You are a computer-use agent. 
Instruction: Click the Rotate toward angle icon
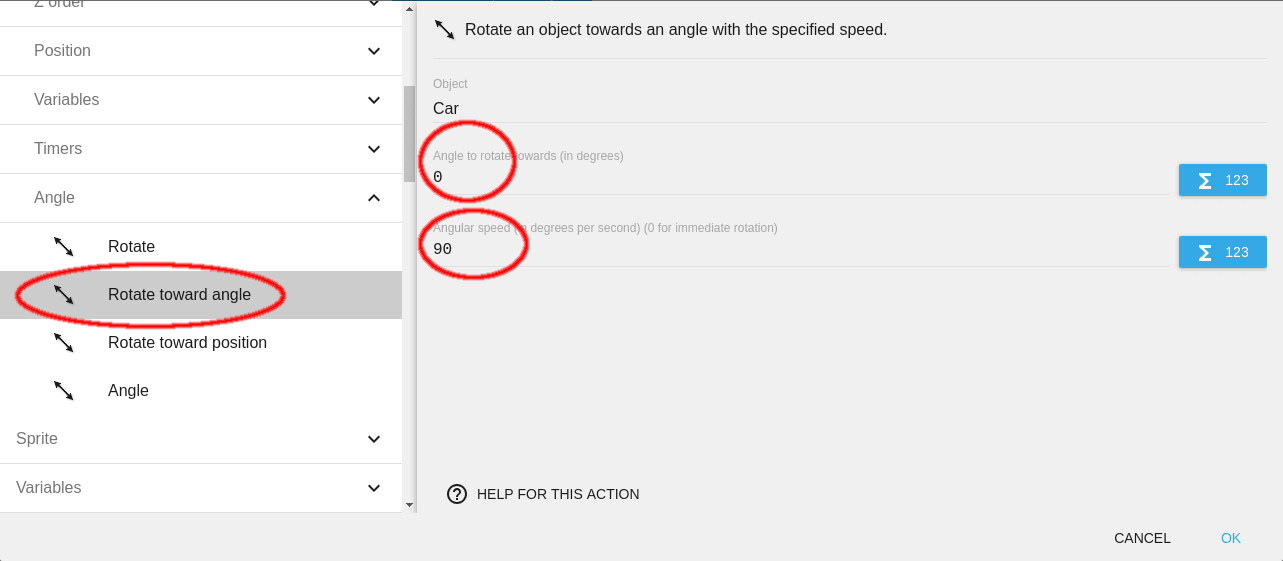click(64, 294)
